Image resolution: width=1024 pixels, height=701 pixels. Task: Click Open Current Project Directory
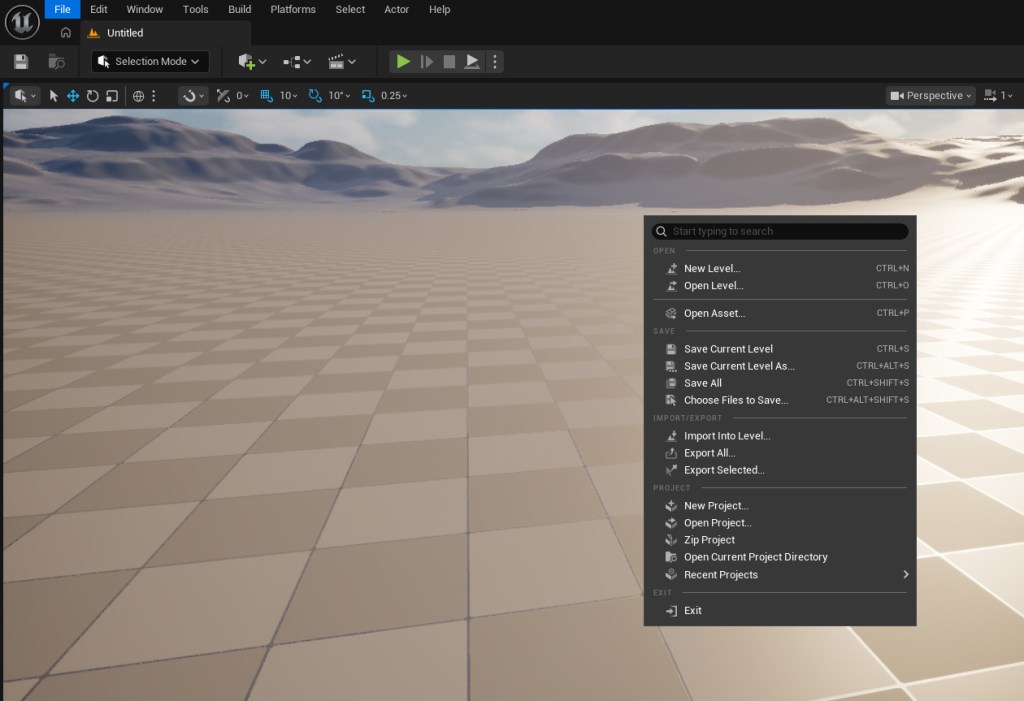coord(755,557)
